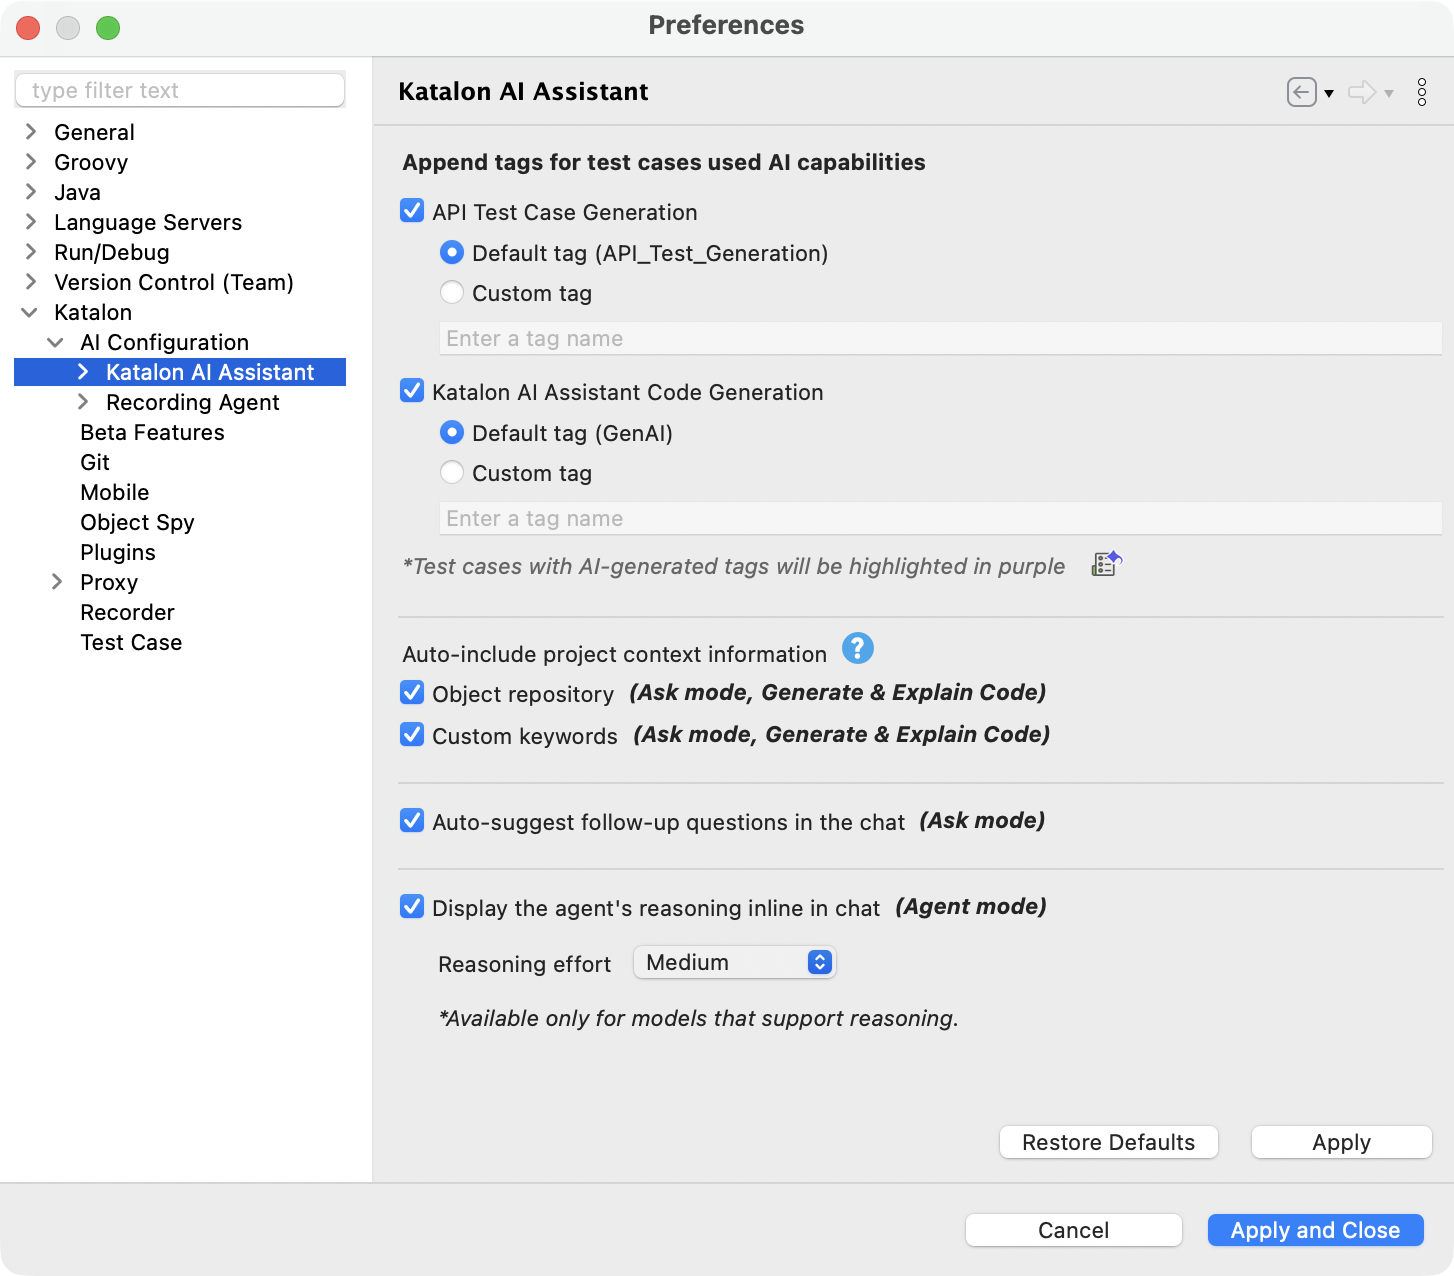The image size is (1454, 1276).
Task: Select AI Configuration tree label
Action: pyautogui.click(x=165, y=342)
